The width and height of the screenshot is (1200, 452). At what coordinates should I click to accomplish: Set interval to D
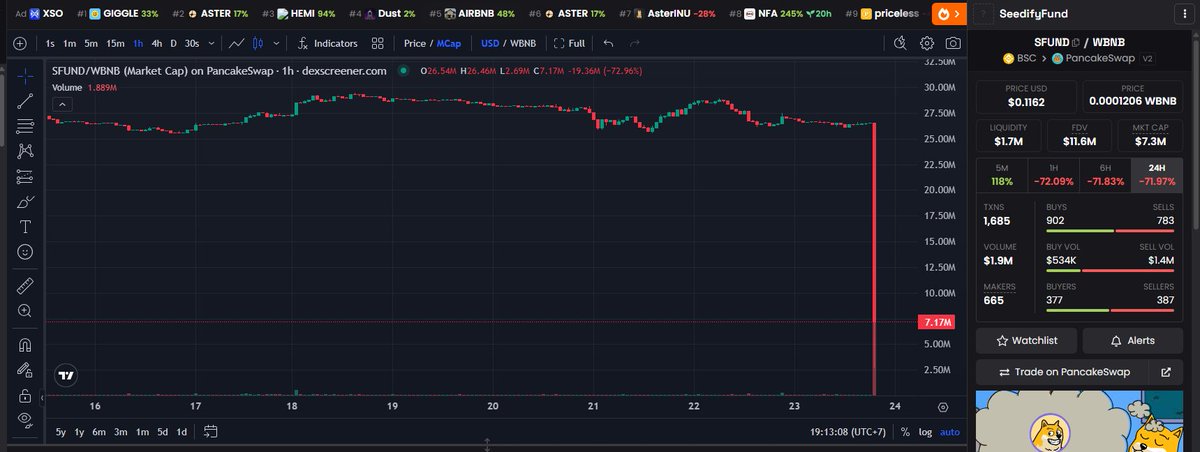173,44
